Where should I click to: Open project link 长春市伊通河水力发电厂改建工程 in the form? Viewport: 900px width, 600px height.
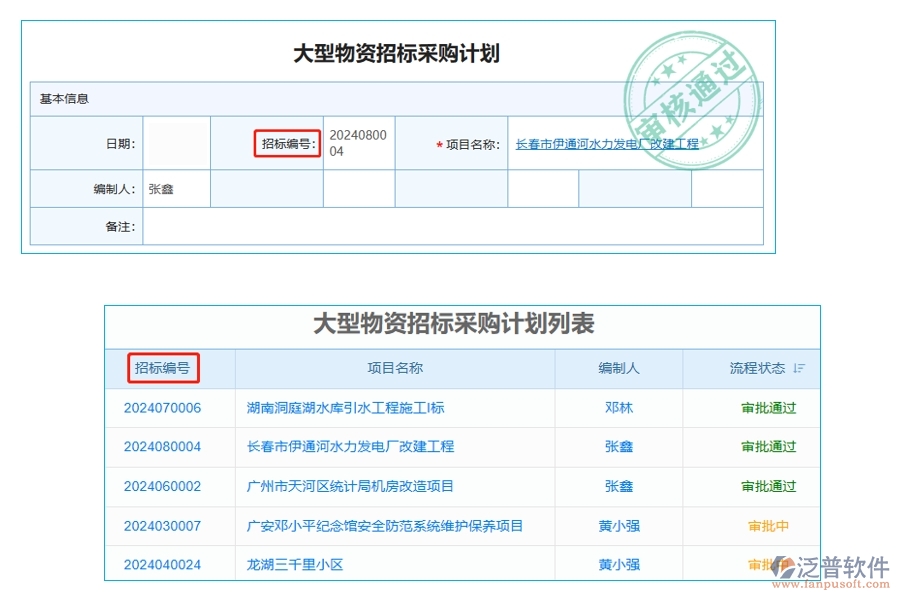pyautogui.click(x=604, y=145)
